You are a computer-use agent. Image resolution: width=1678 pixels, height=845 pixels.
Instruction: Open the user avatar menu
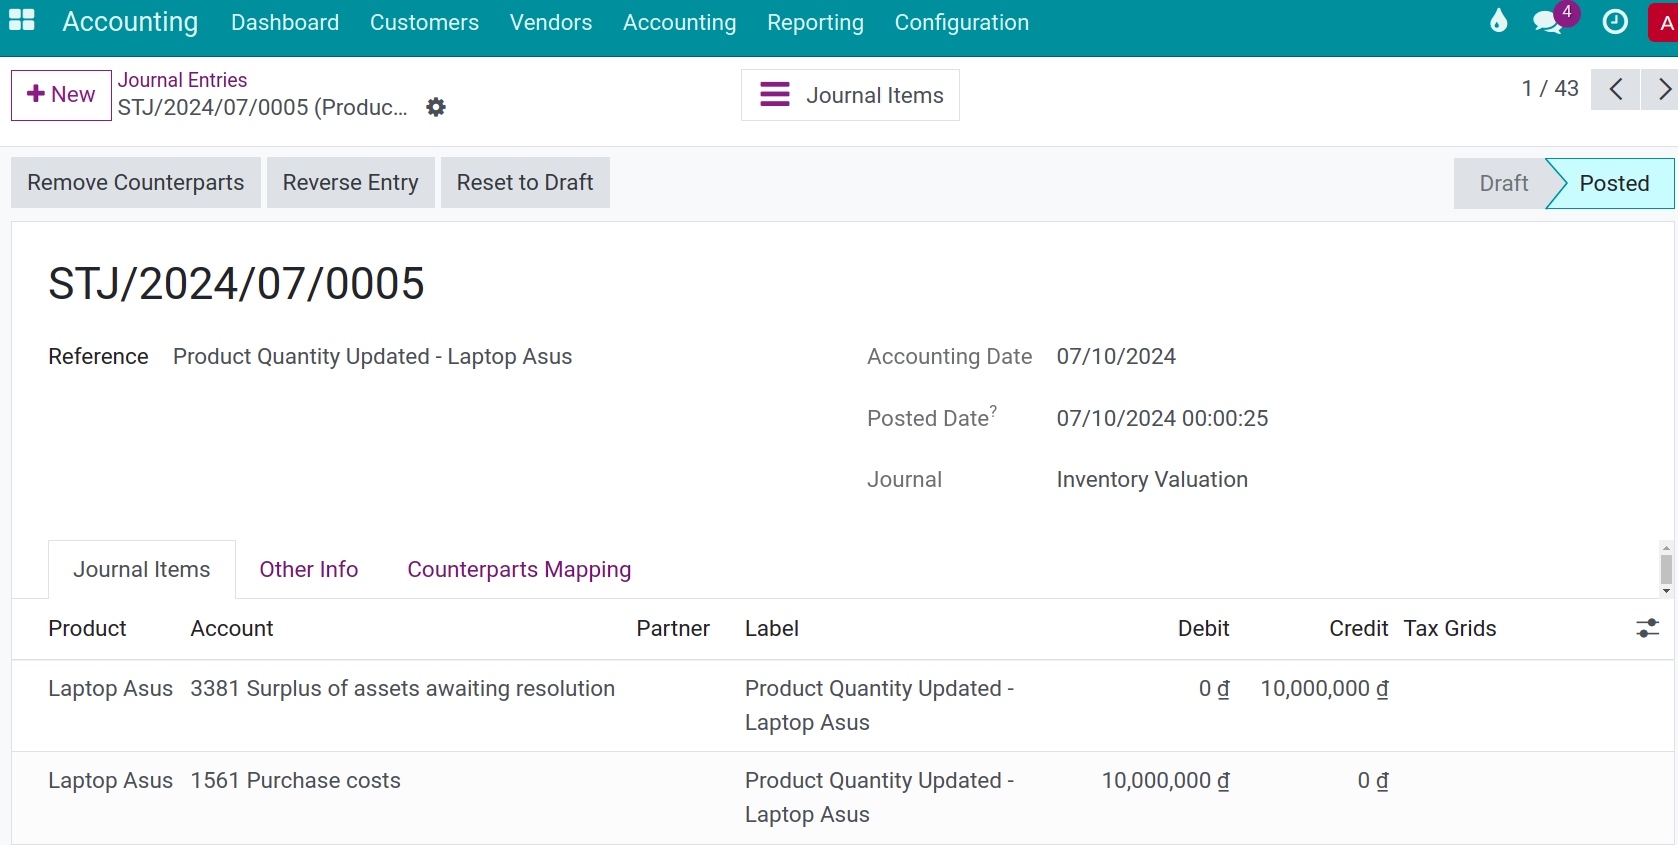1664,22
